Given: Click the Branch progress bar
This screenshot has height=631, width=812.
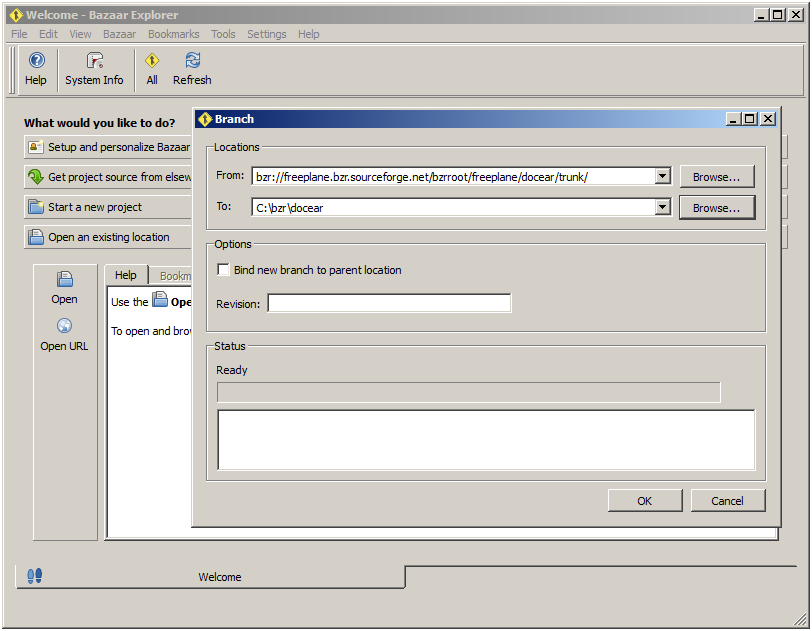Looking at the screenshot, I should (x=469, y=392).
